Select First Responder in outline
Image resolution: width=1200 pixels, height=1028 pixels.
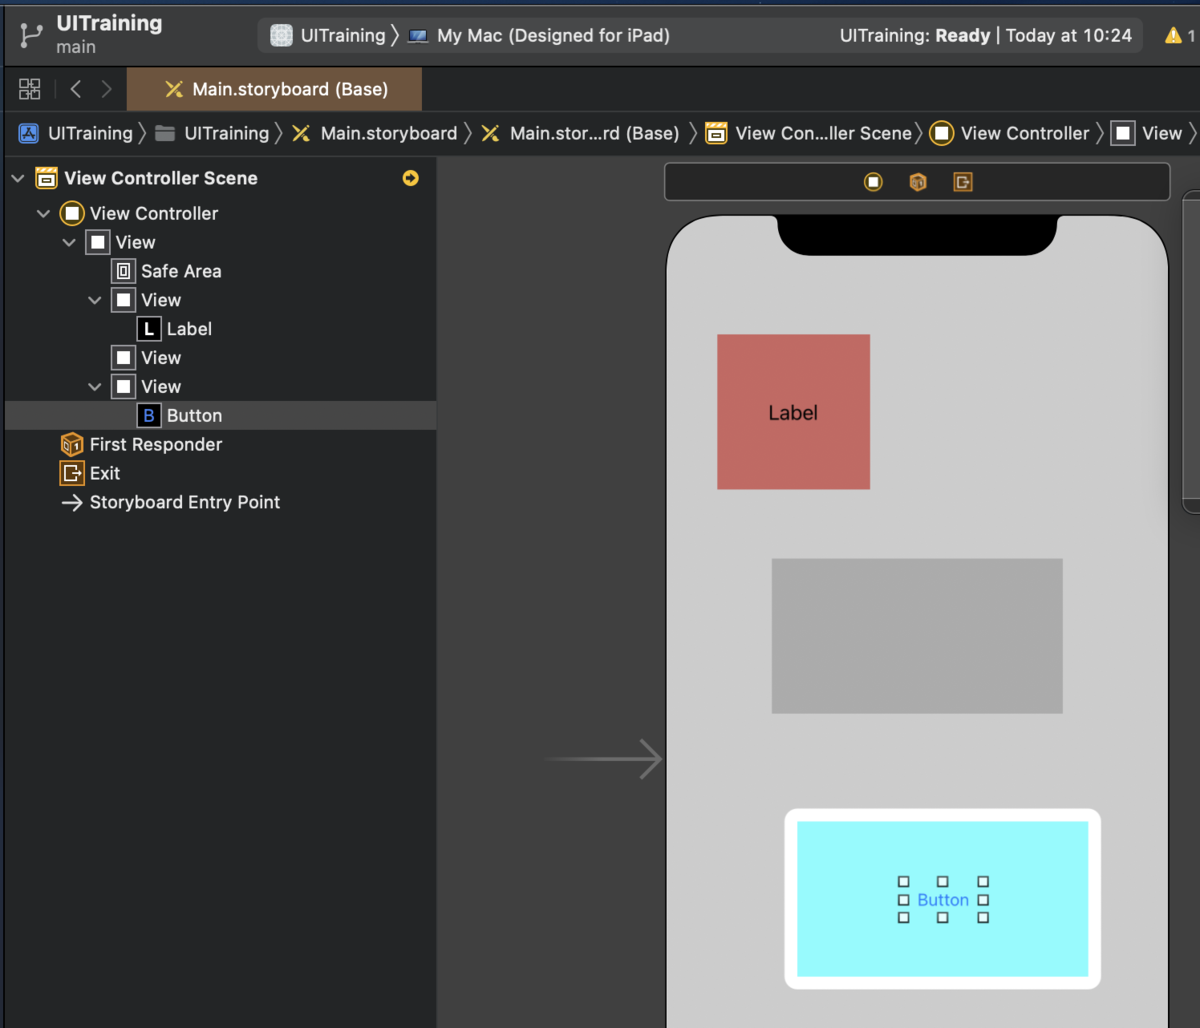click(x=220, y=444)
